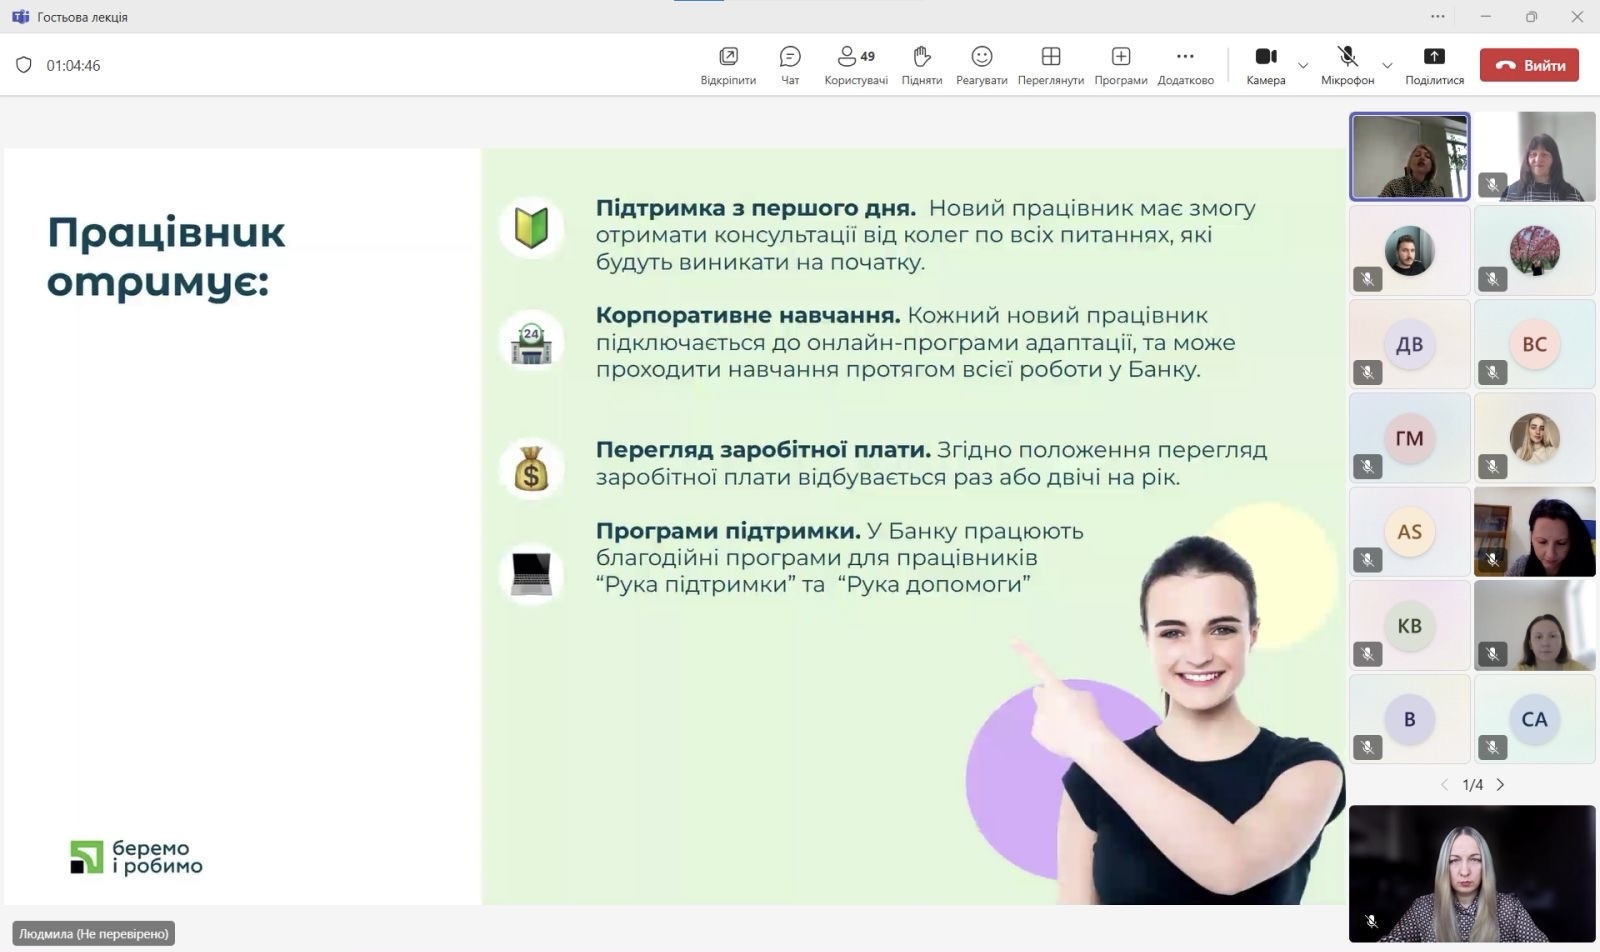
Task: Go to next participants page
Action: coord(1500,785)
